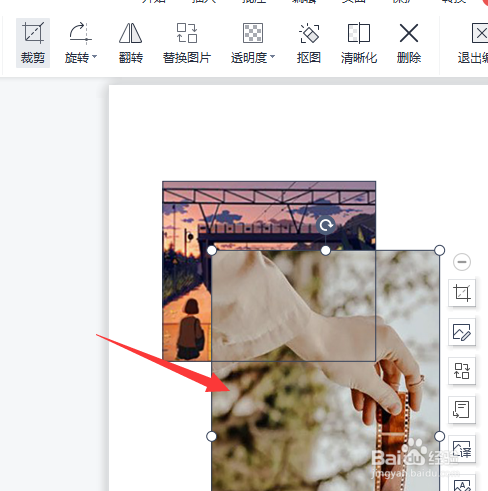Click the edit image icon in side toolbar
Screen dimensions: 488x491
coord(462,332)
